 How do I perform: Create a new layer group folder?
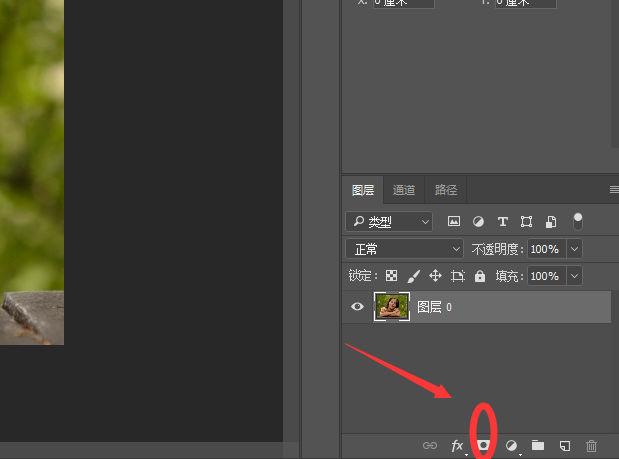[538, 445]
